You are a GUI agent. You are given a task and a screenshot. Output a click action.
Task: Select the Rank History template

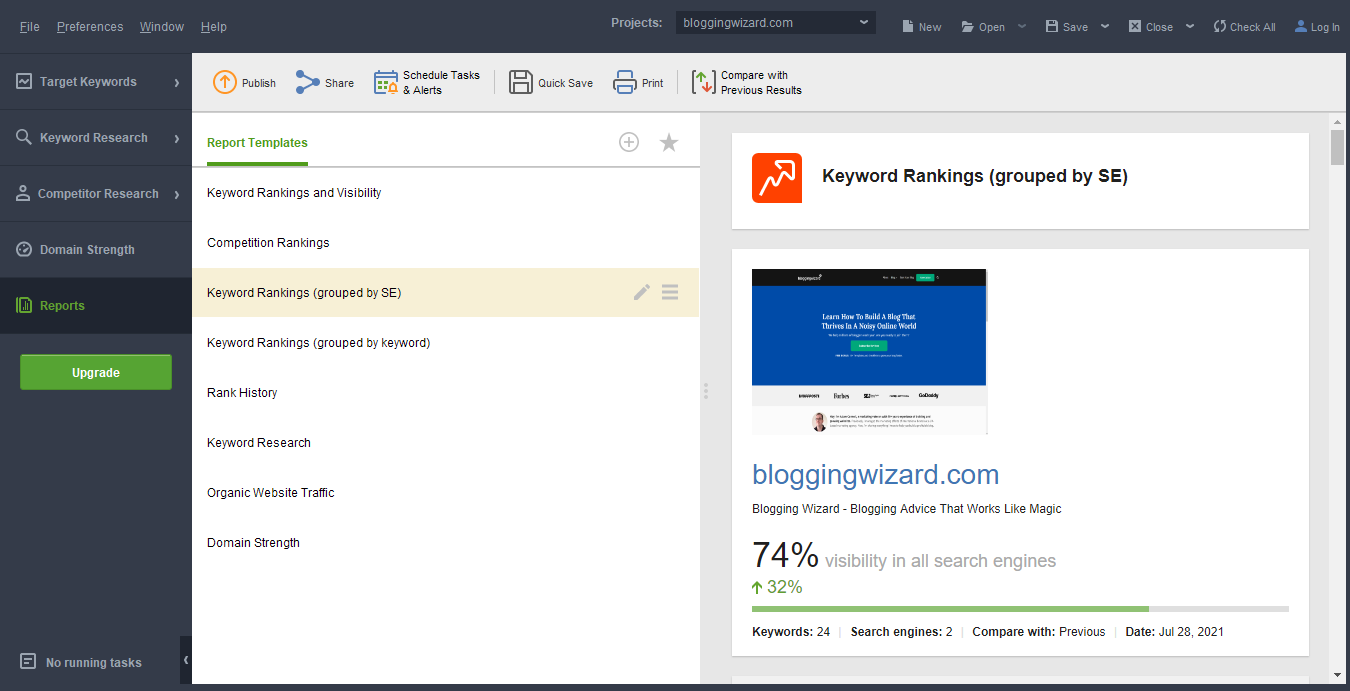click(x=445, y=393)
